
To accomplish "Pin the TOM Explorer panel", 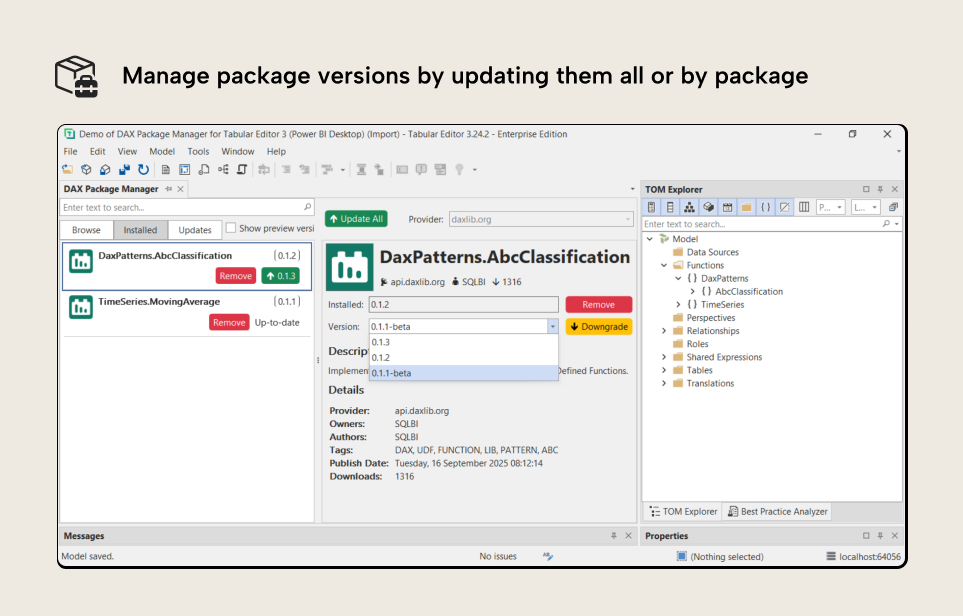I will click(x=880, y=189).
